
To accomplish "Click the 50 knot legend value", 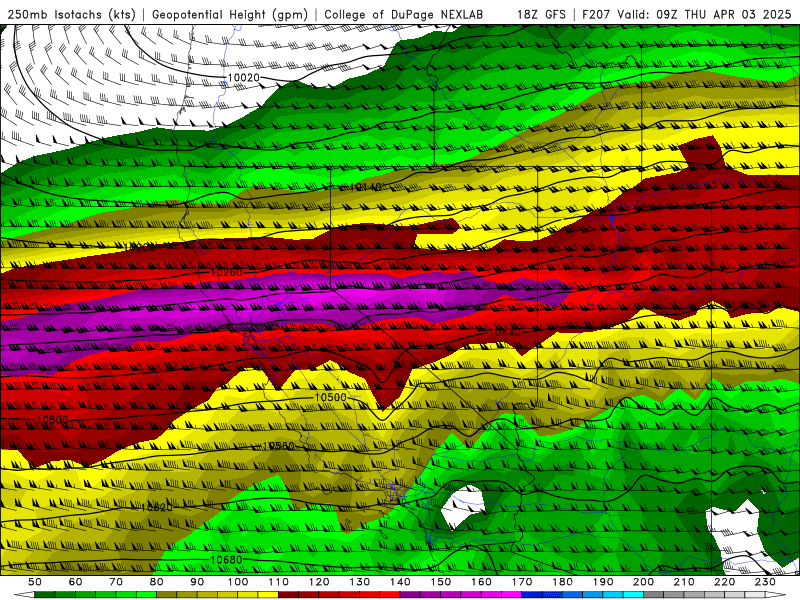I will [x=35, y=582].
